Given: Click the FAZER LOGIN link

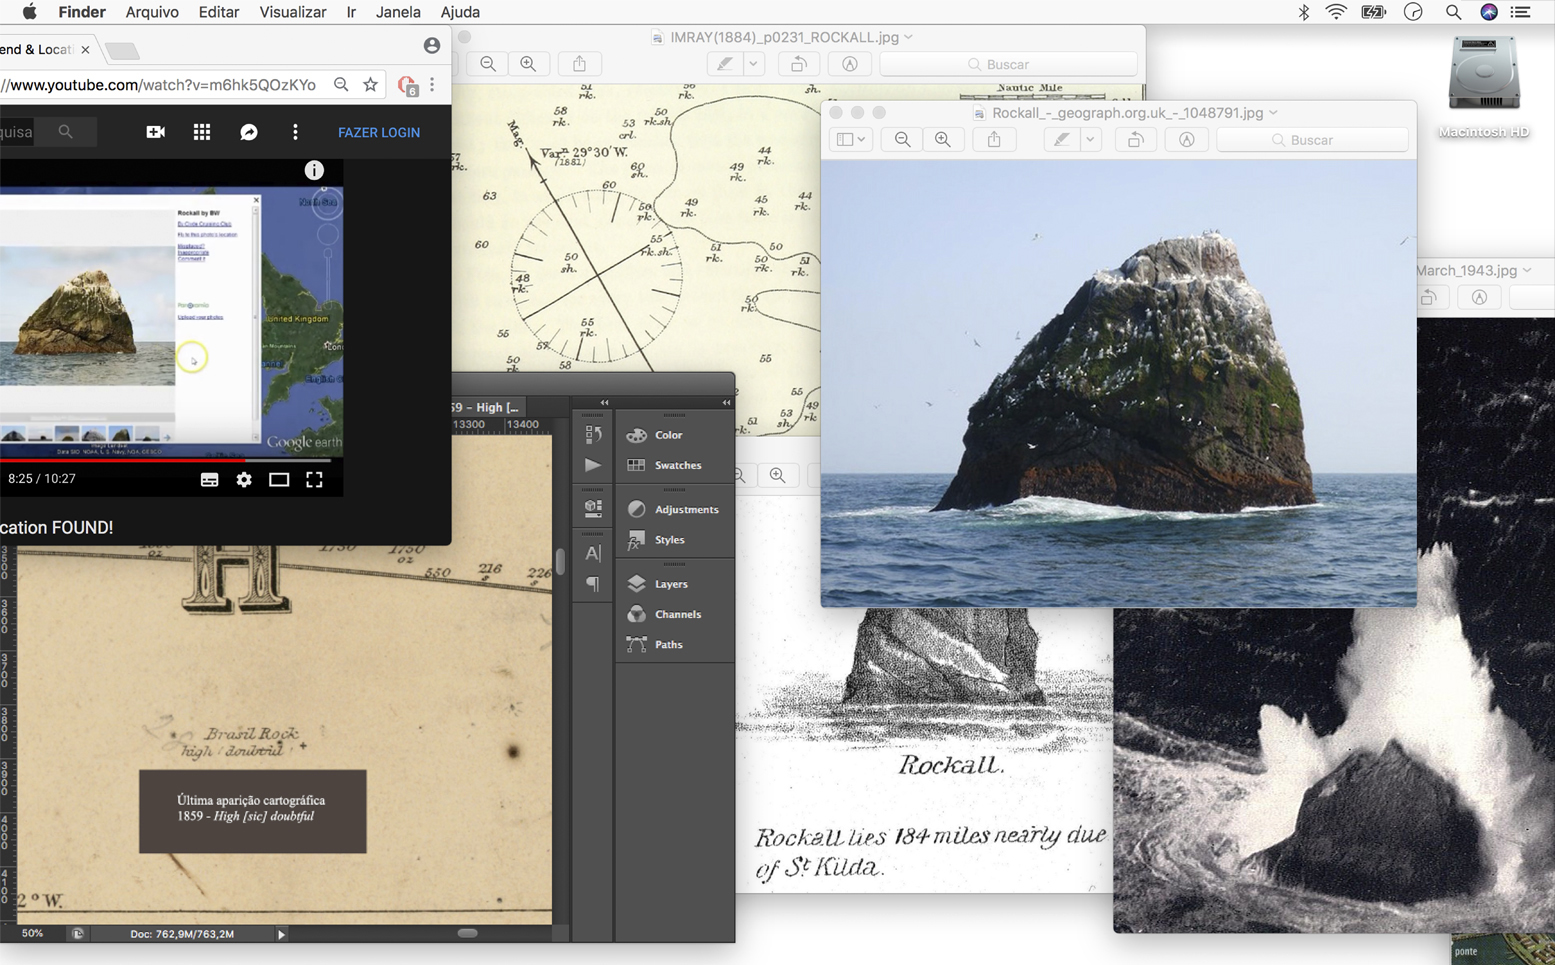Looking at the screenshot, I should pyautogui.click(x=378, y=132).
